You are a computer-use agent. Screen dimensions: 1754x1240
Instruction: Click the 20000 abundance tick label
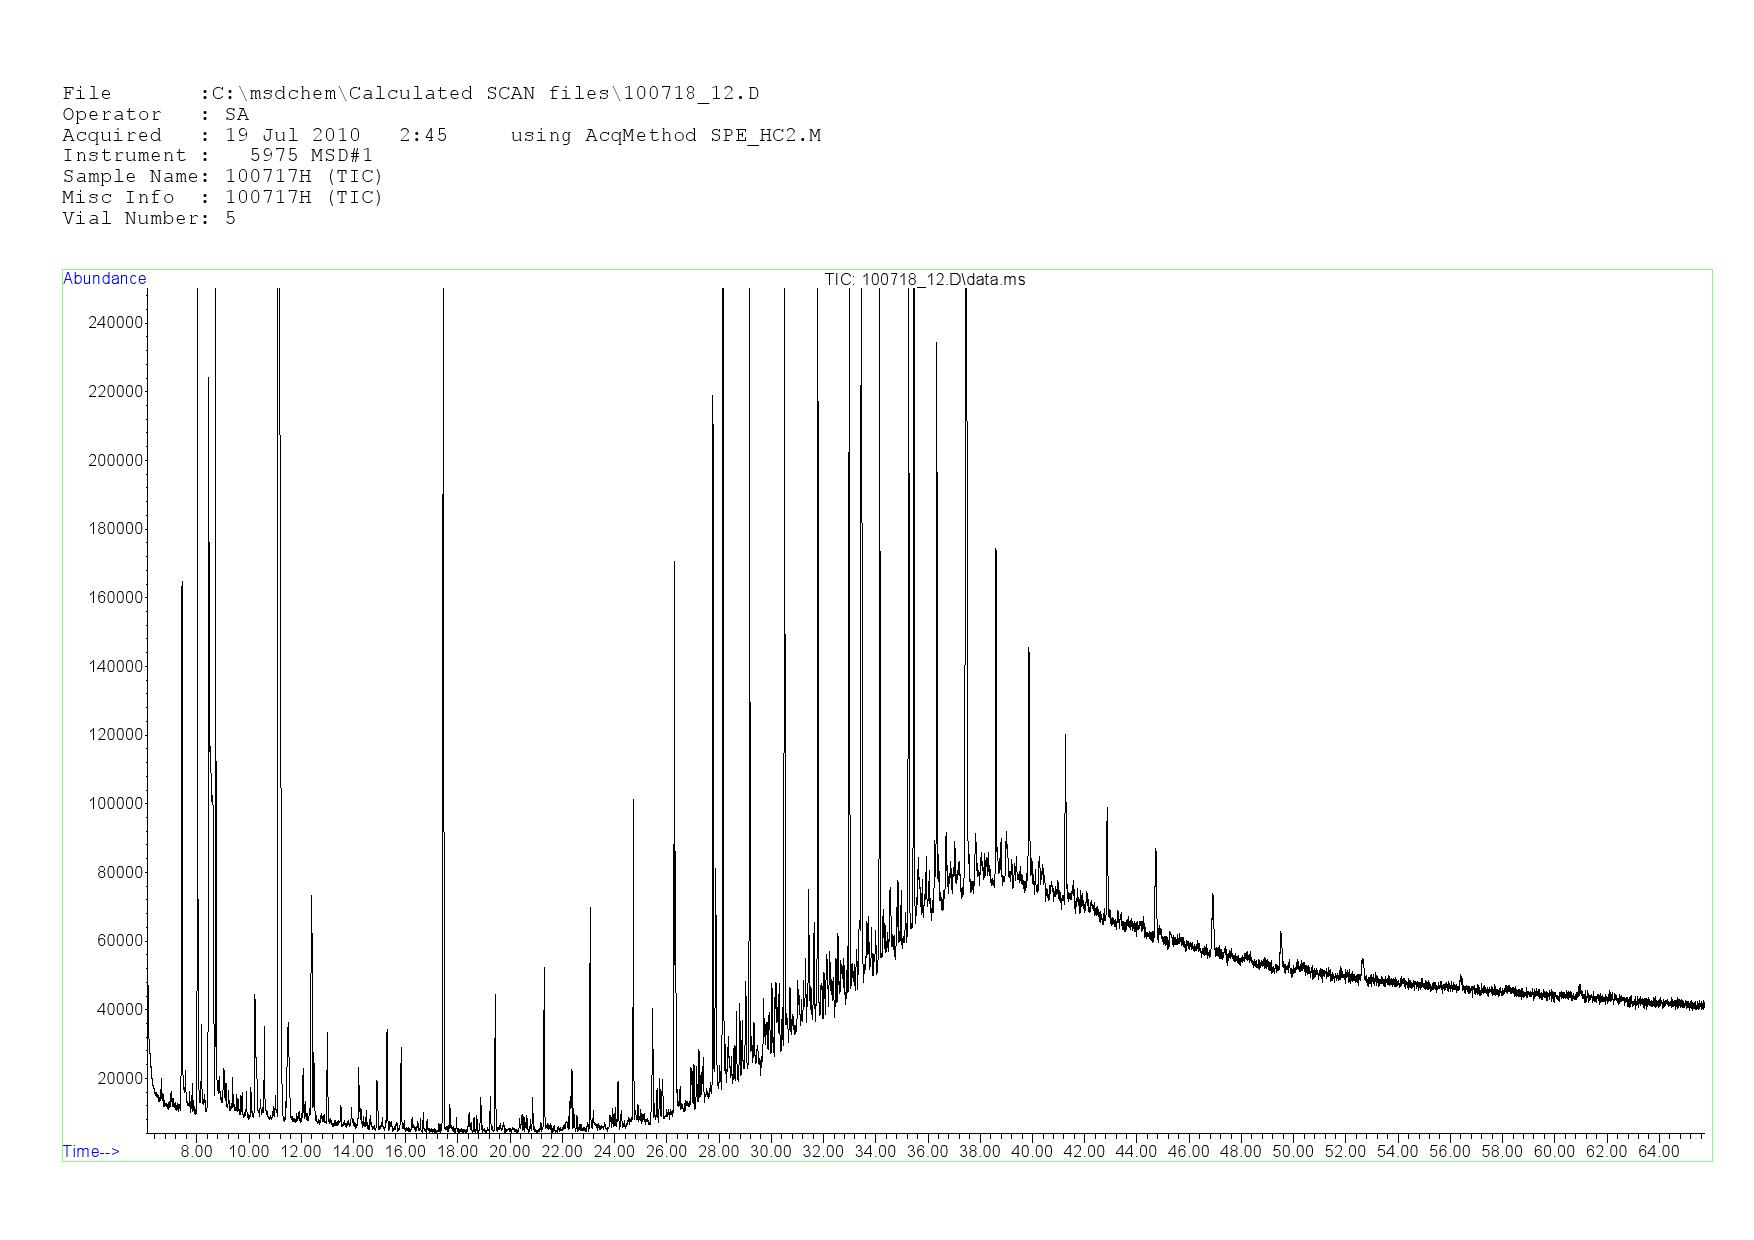pyautogui.click(x=121, y=1078)
